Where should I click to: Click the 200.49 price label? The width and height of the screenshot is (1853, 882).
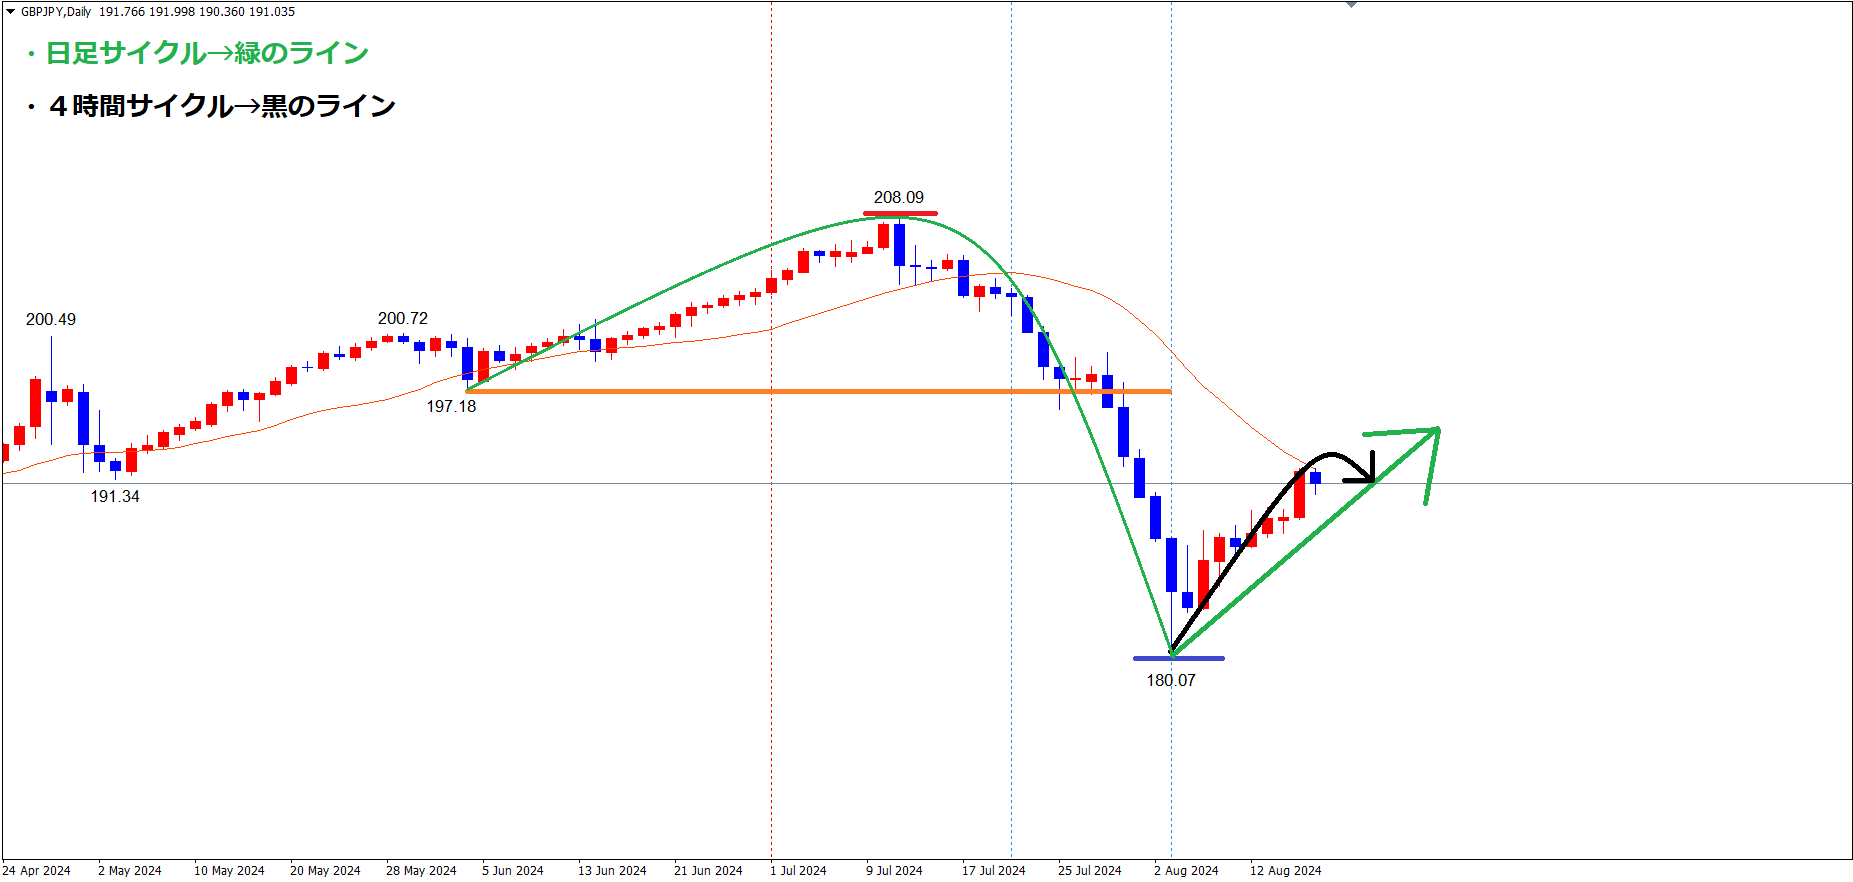click(x=50, y=319)
